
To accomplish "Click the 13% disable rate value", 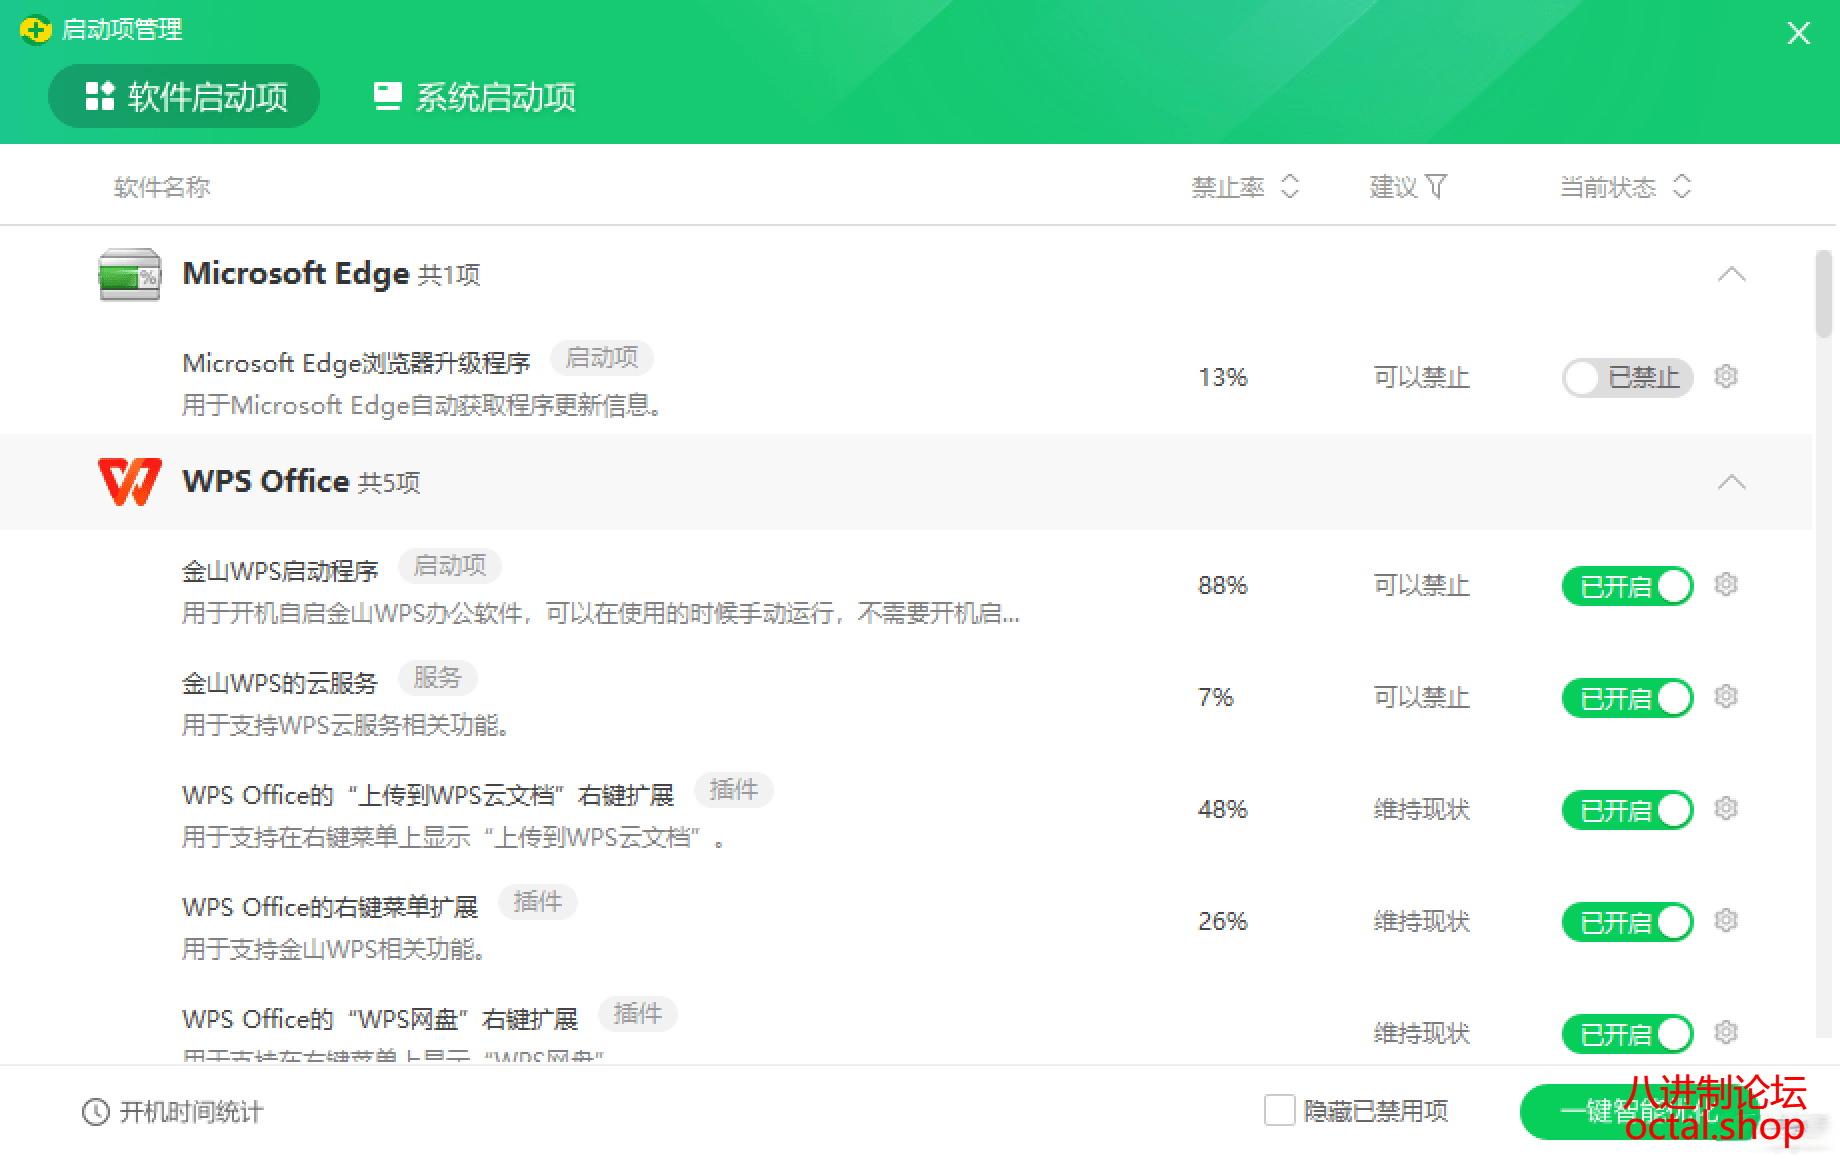I will tap(1222, 377).
